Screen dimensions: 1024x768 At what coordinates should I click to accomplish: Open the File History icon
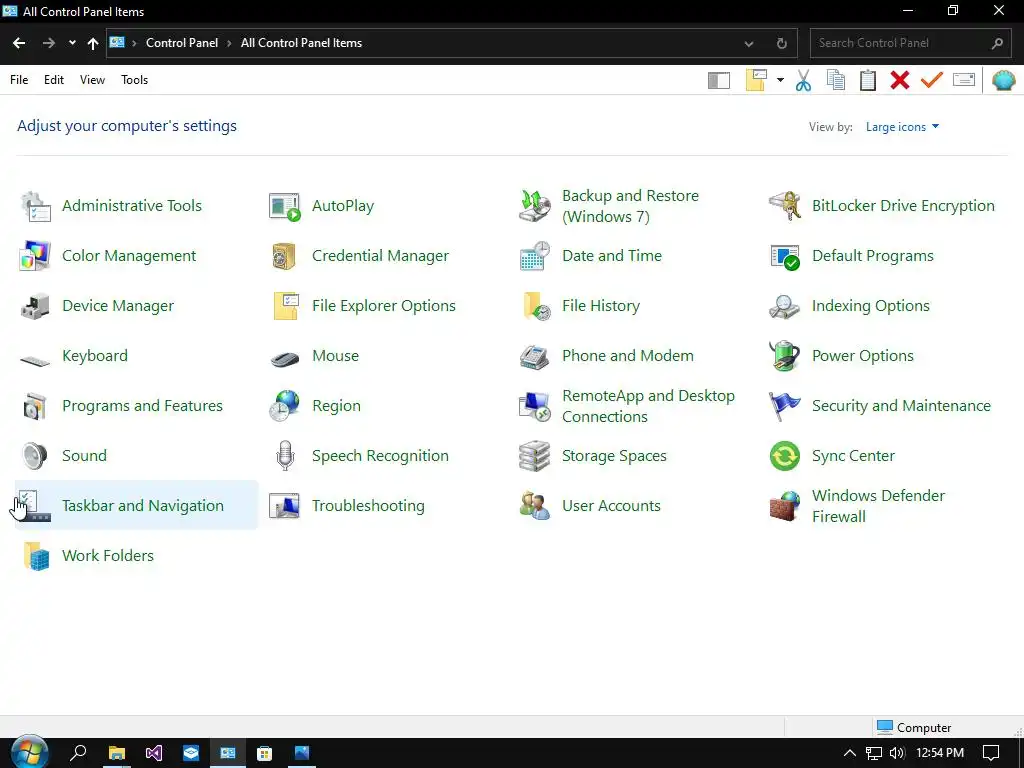[x=535, y=306]
